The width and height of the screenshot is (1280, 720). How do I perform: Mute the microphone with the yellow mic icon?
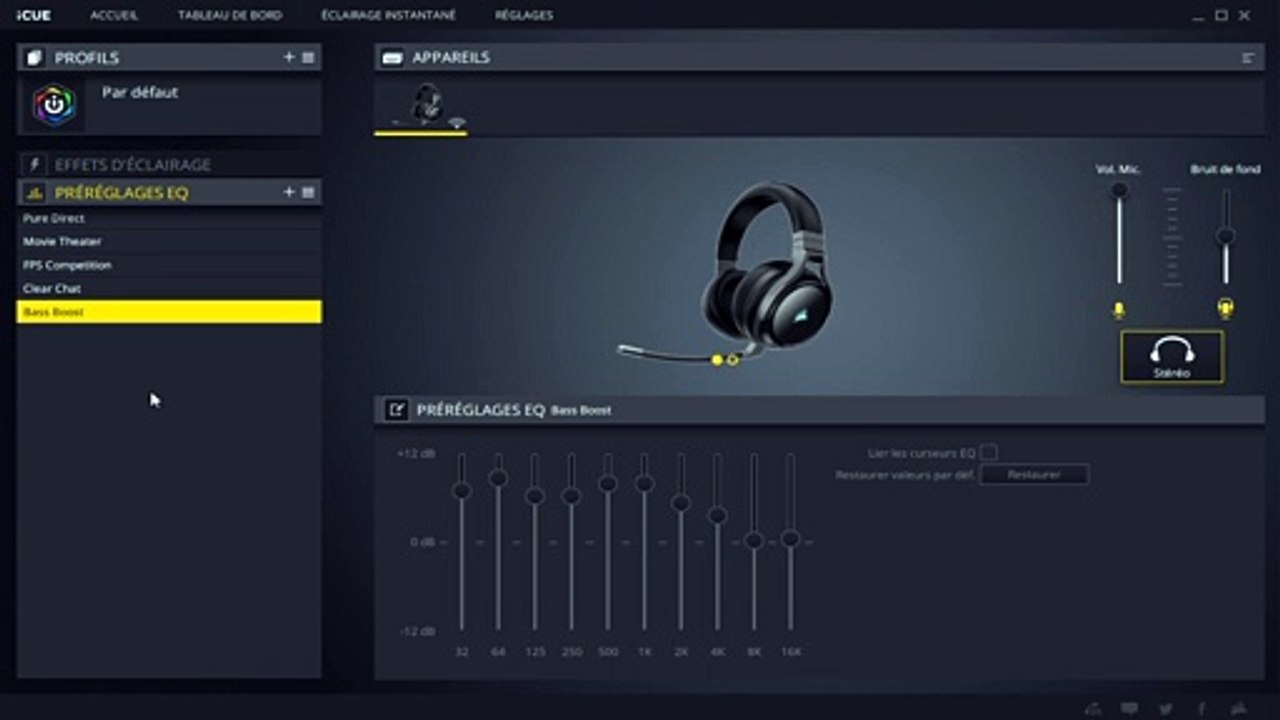(1119, 310)
